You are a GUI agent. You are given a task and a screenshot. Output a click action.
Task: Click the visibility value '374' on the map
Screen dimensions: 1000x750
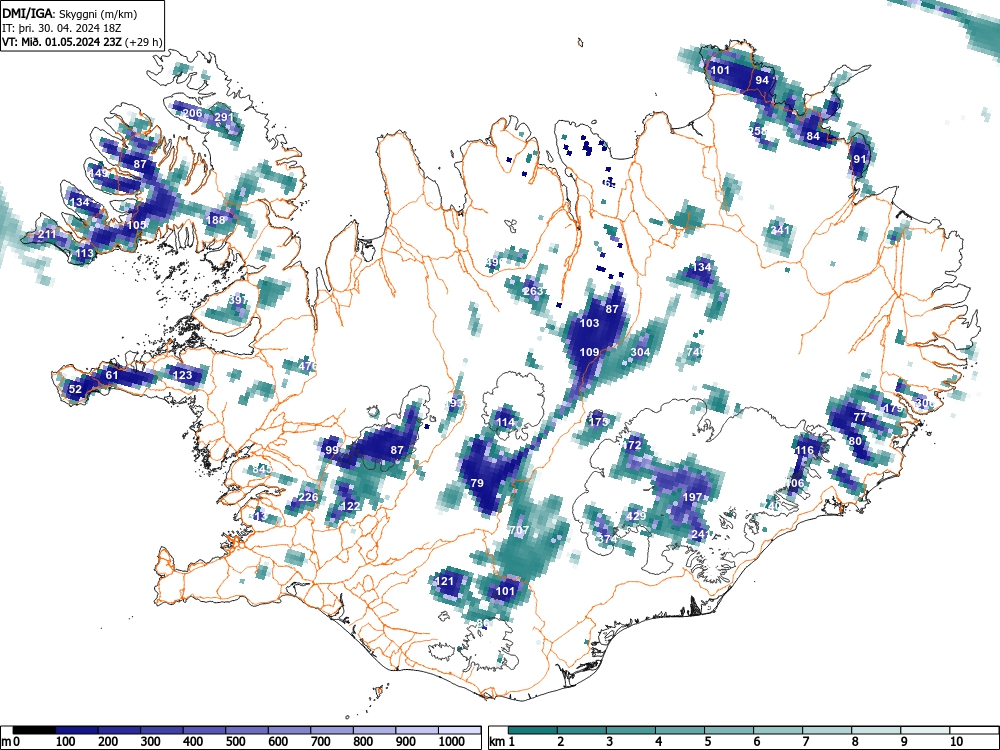point(607,540)
